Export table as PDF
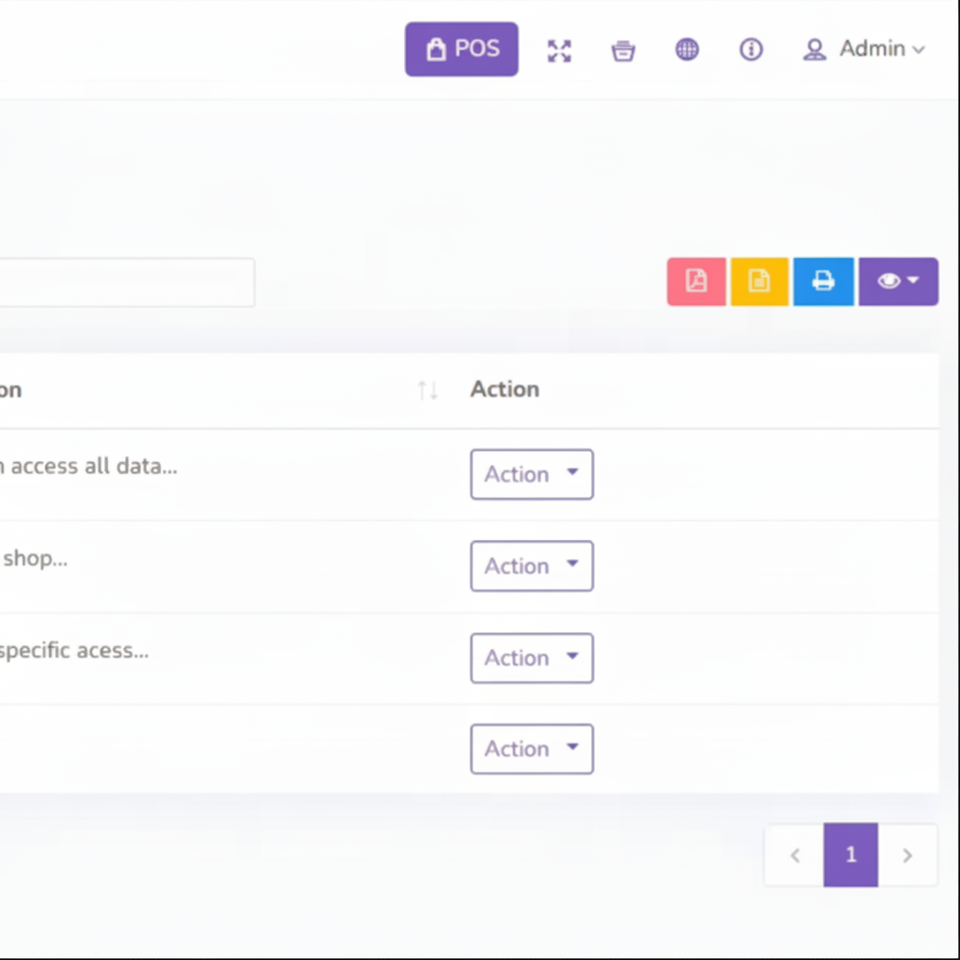 [696, 282]
